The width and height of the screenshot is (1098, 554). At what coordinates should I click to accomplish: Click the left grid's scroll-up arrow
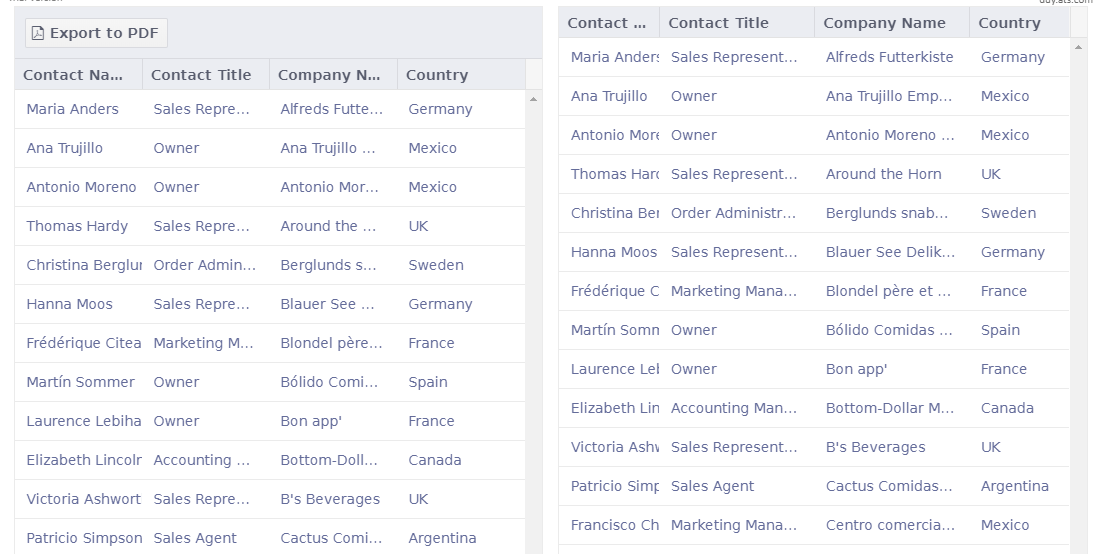pyautogui.click(x=533, y=99)
